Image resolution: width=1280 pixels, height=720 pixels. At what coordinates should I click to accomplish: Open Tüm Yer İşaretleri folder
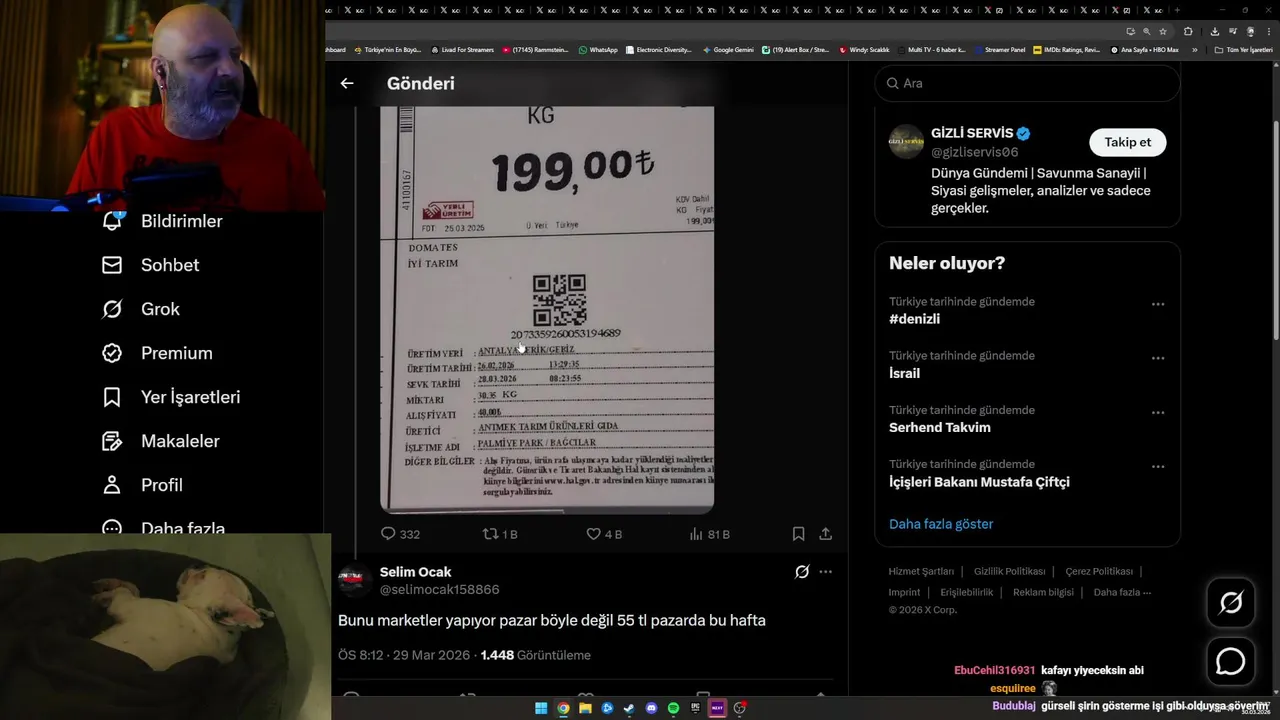tap(1243, 49)
